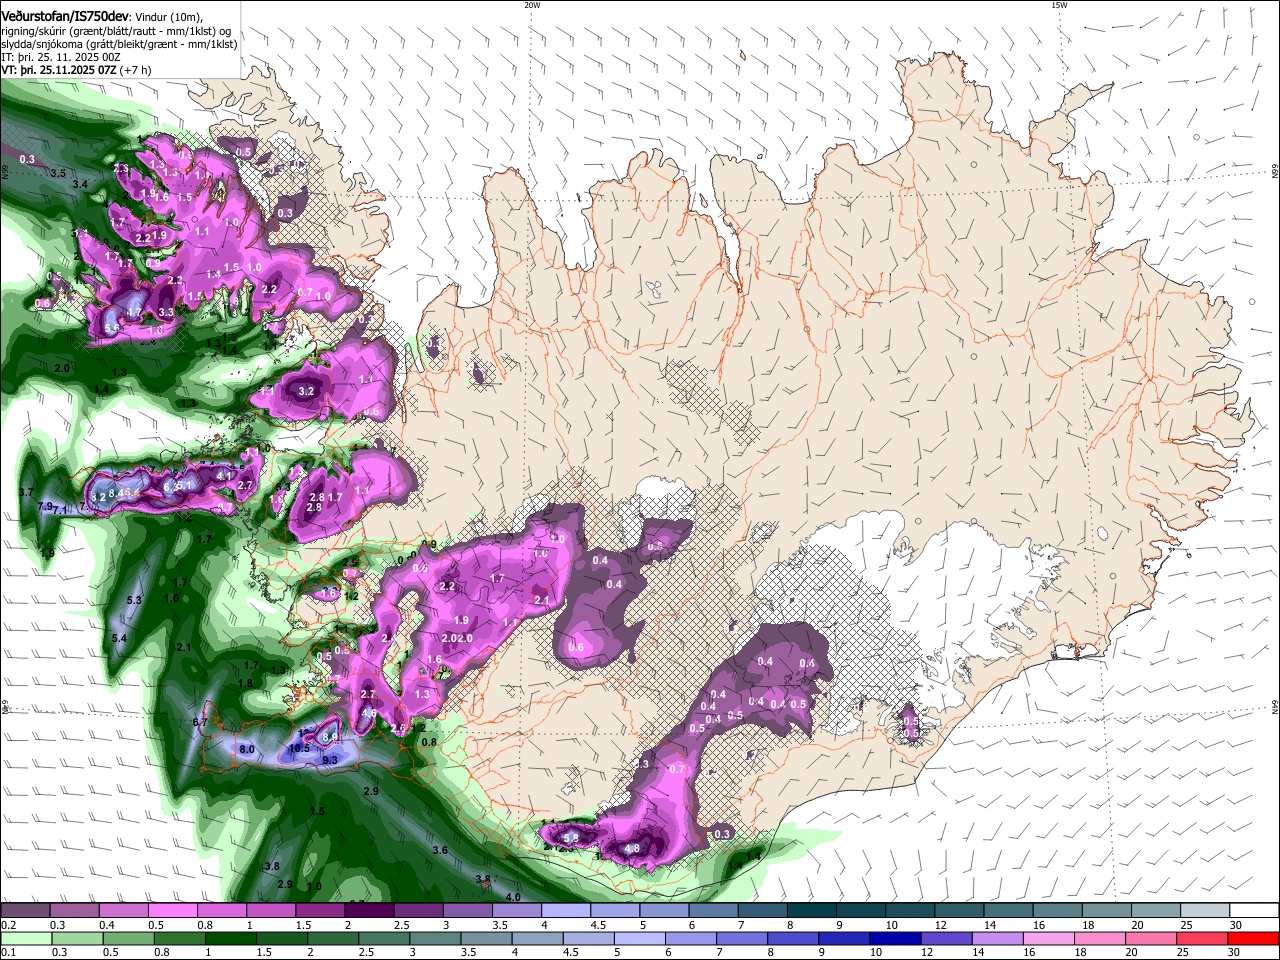This screenshot has width=1280, height=960.
Task: Select the 6.7 rainfall value
Action: coord(199,722)
